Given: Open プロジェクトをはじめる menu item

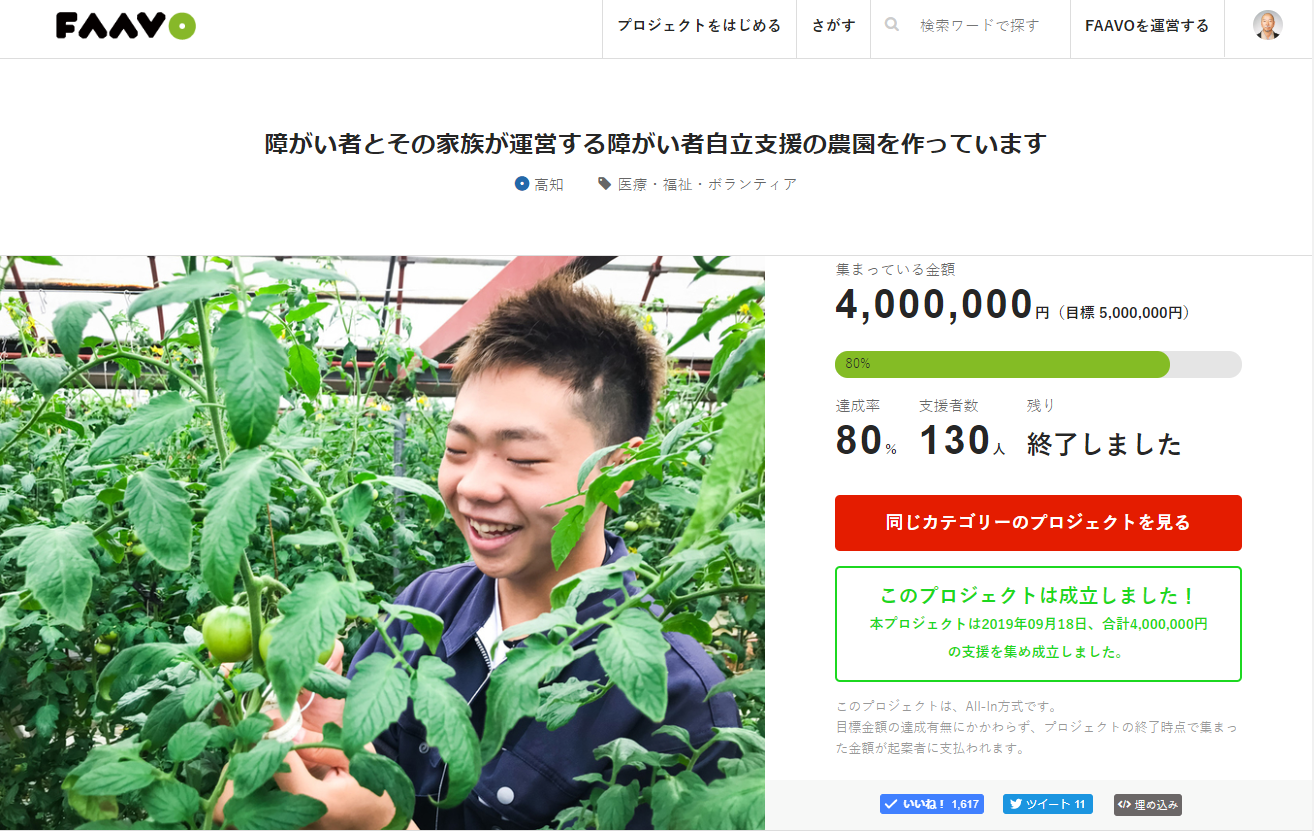Looking at the screenshot, I should click(699, 26).
